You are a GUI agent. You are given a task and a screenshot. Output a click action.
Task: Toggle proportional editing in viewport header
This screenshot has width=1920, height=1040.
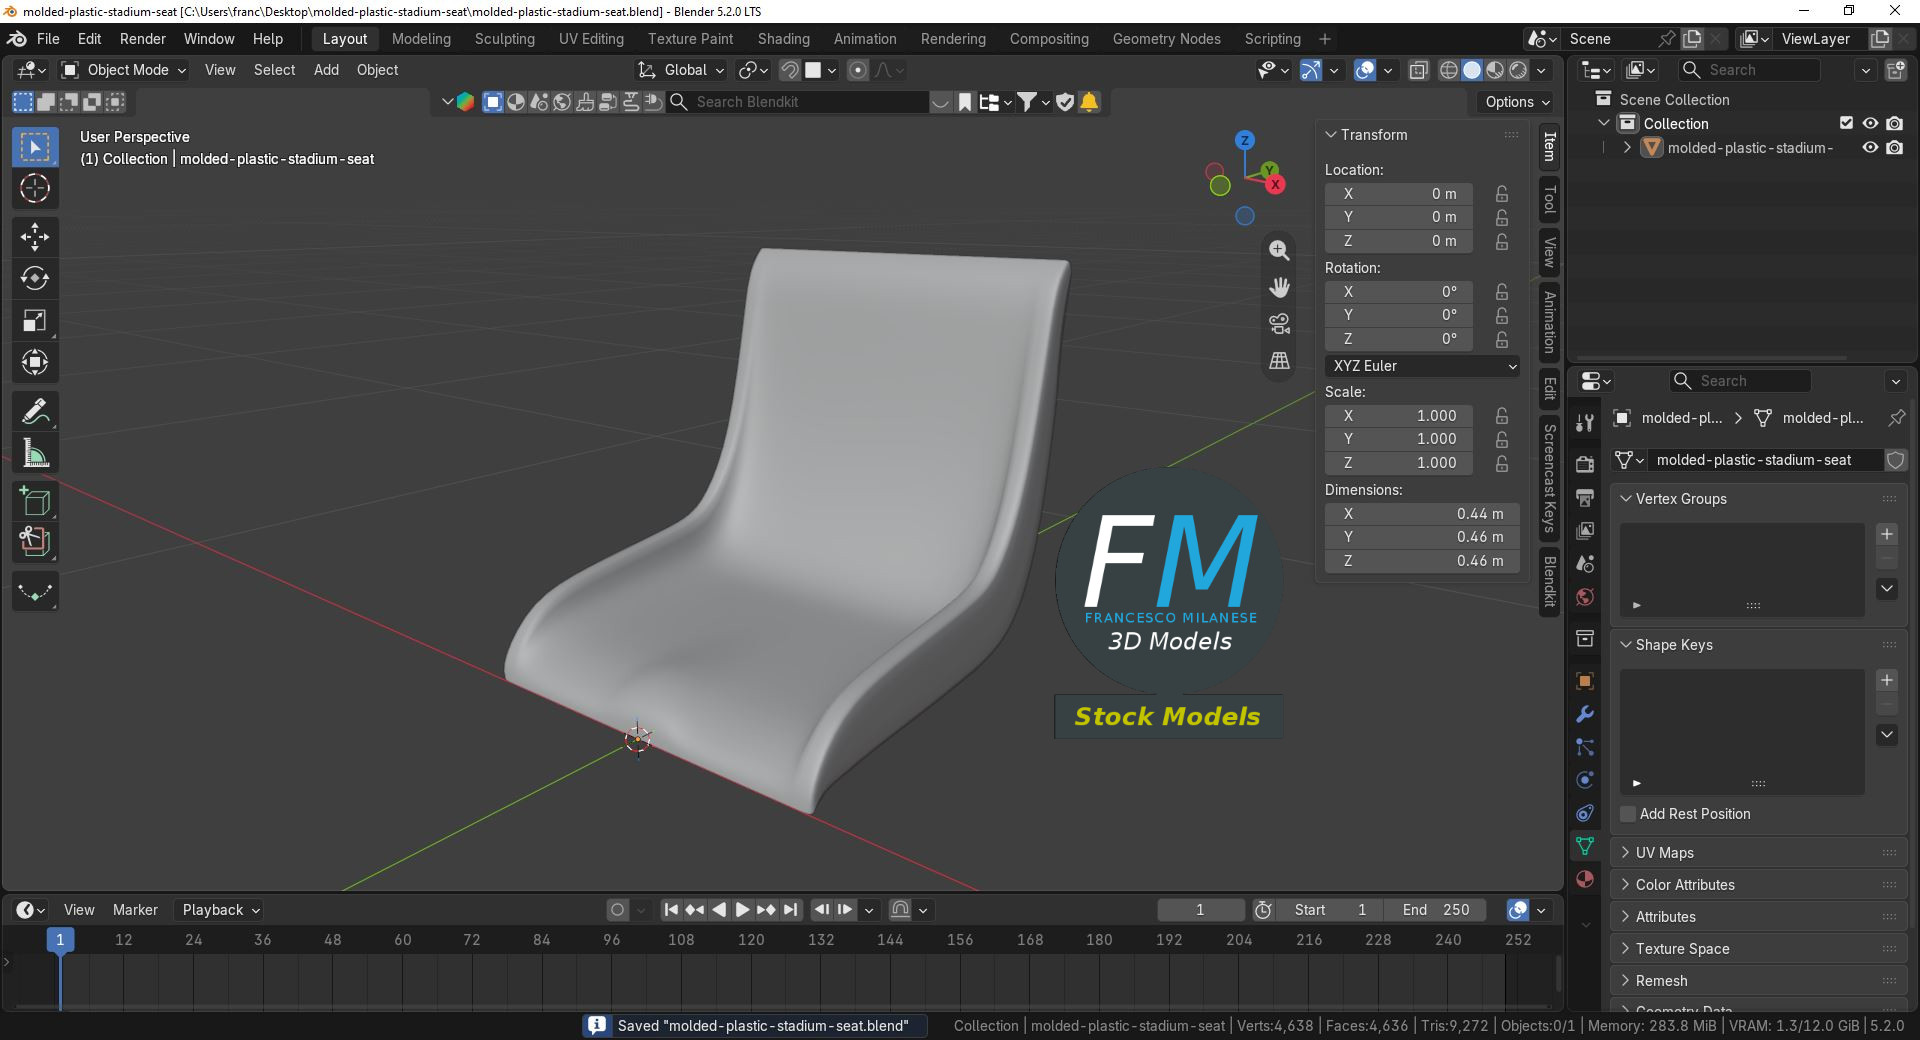point(857,70)
